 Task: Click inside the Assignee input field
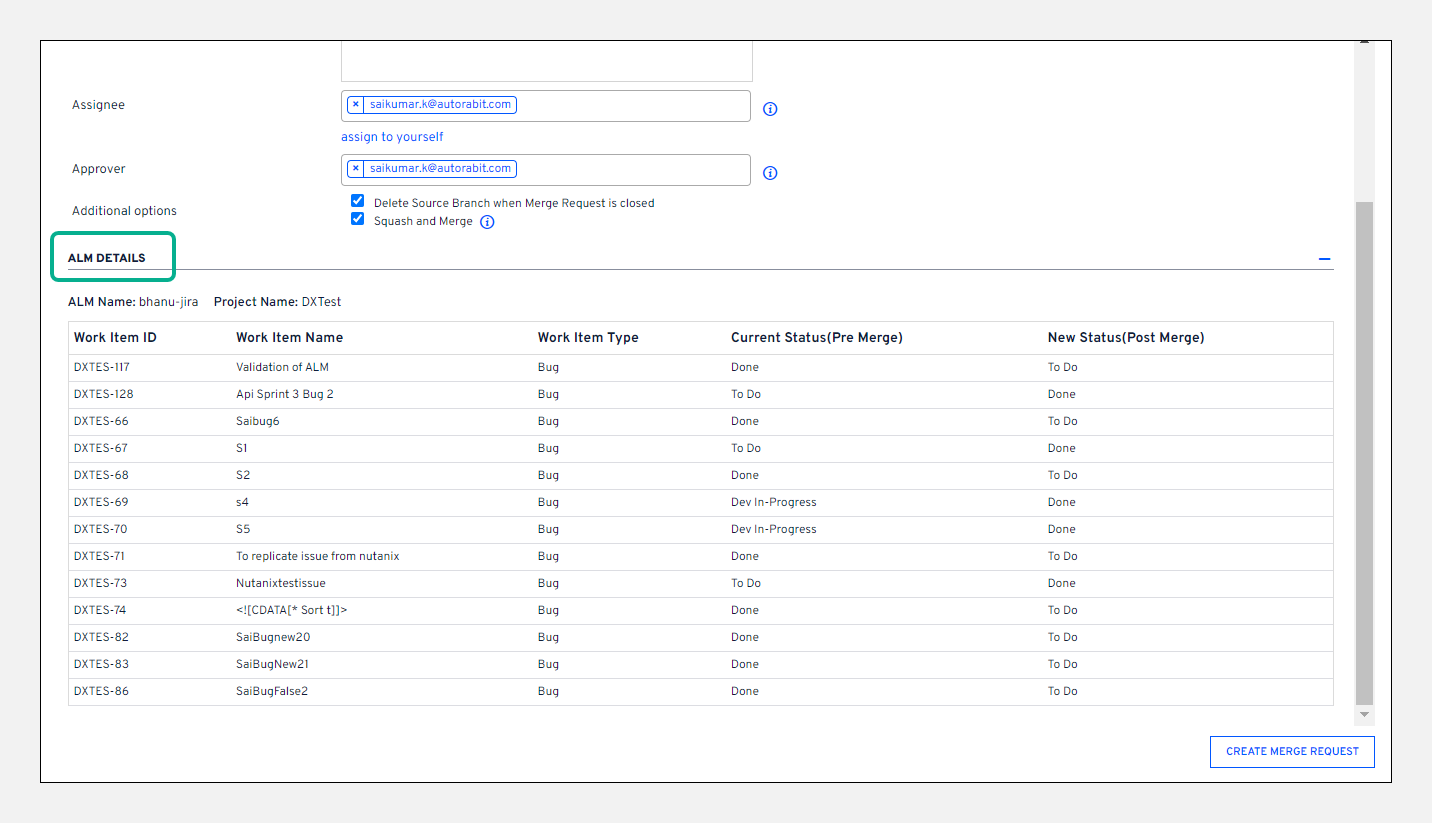[x=630, y=106]
